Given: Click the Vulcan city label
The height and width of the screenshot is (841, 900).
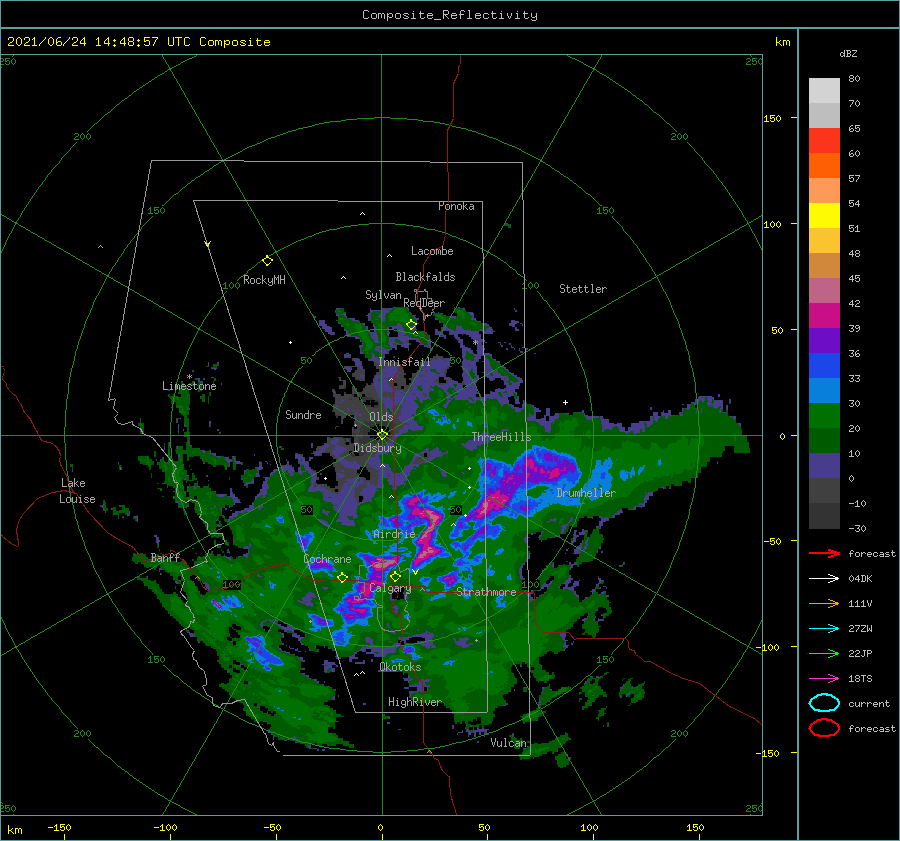Looking at the screenshot, I should click(509, 743).
